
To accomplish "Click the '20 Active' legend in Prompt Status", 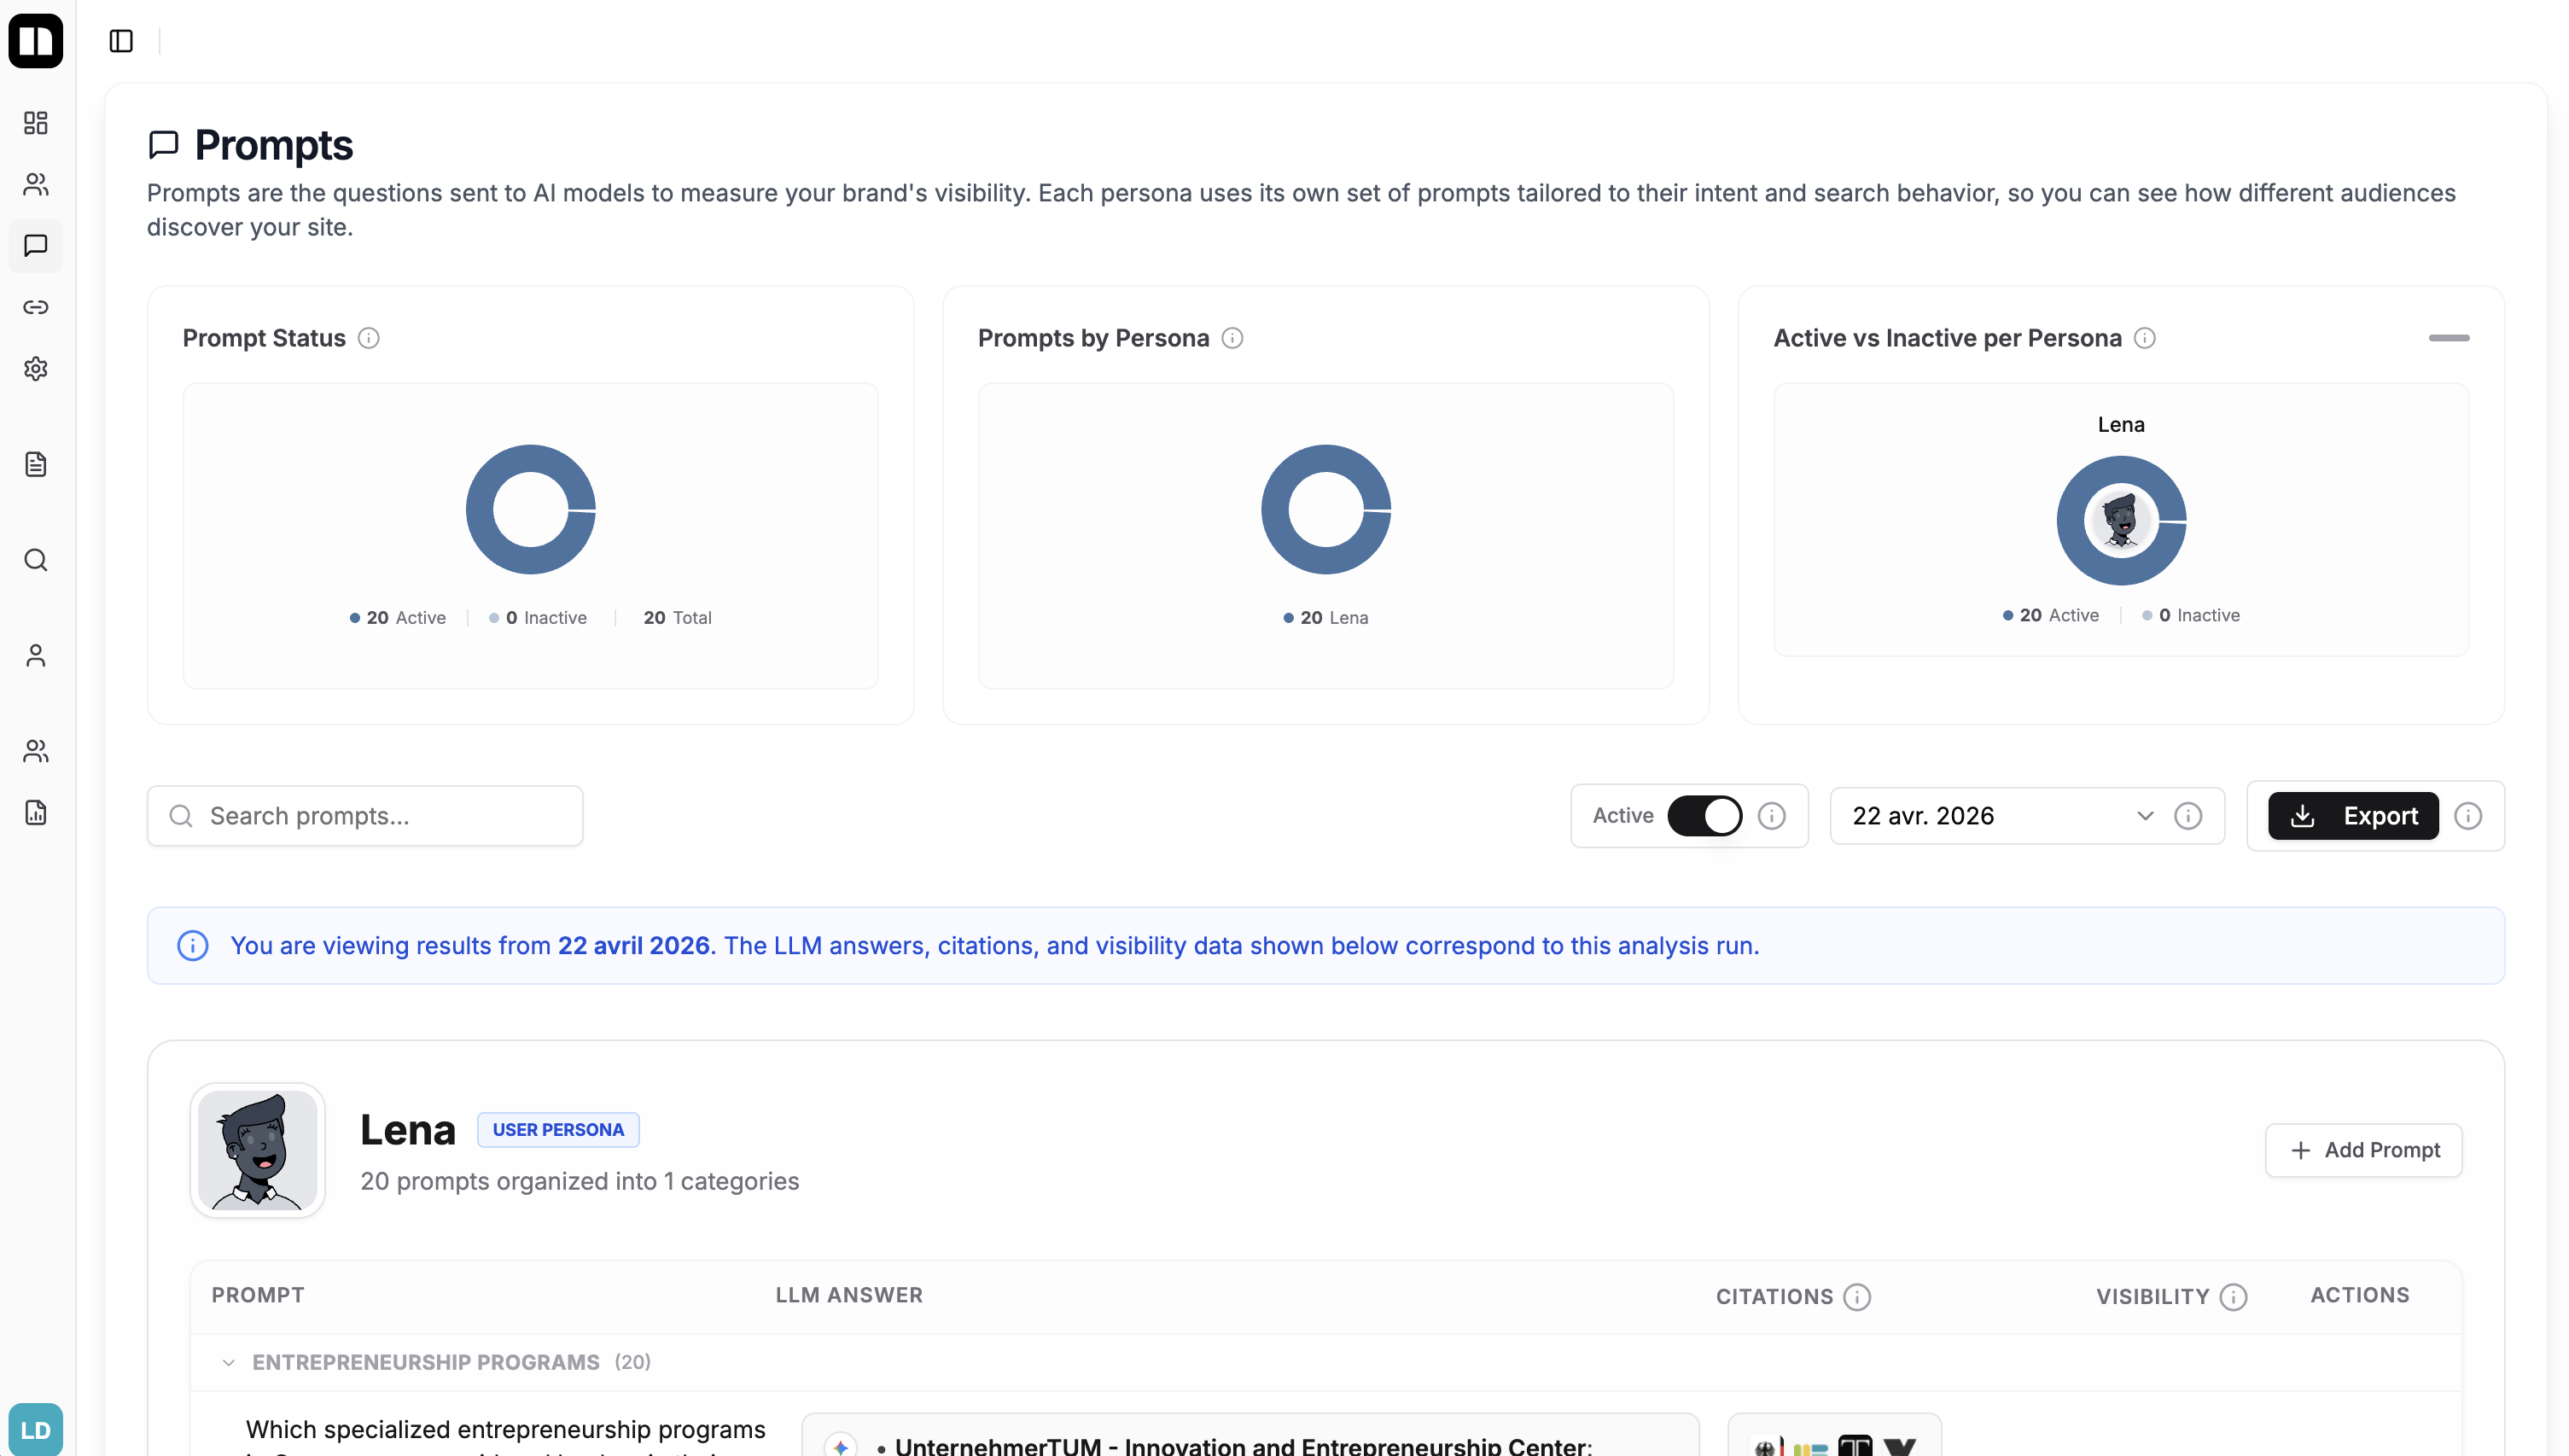I will coord(398,618).
